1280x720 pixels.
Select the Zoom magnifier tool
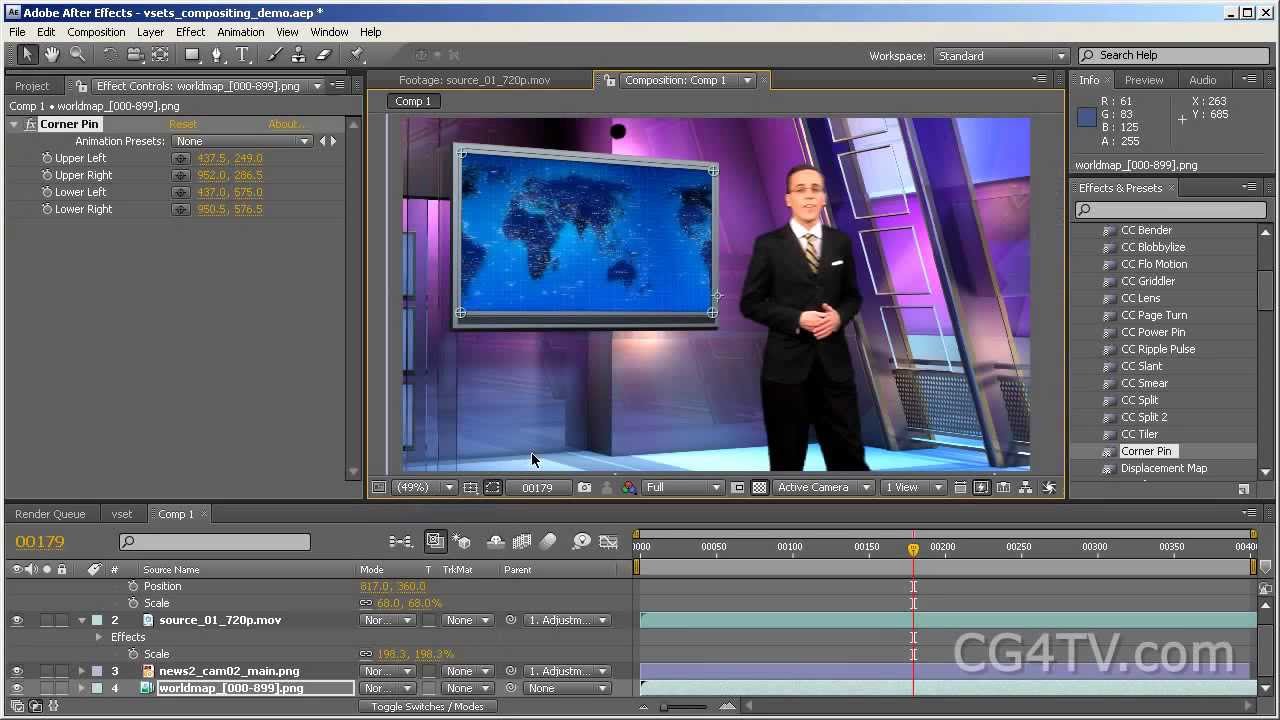pos(77,55)
